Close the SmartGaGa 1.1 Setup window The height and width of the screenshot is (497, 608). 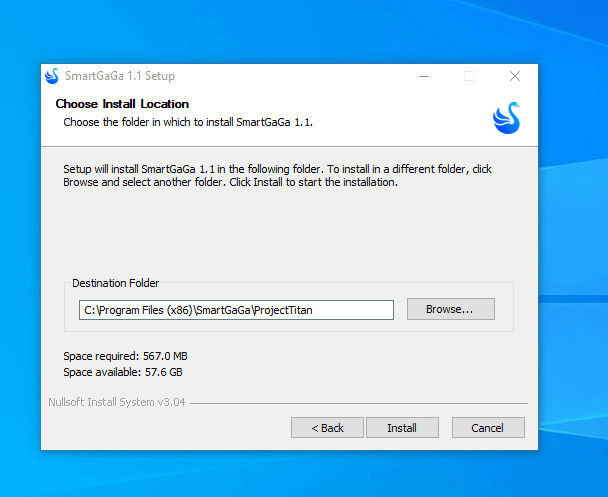pyautogui.click(x=515, y=76)
